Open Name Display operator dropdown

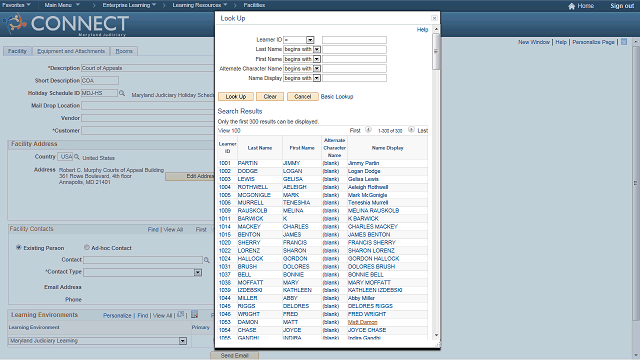pos(317,78)
